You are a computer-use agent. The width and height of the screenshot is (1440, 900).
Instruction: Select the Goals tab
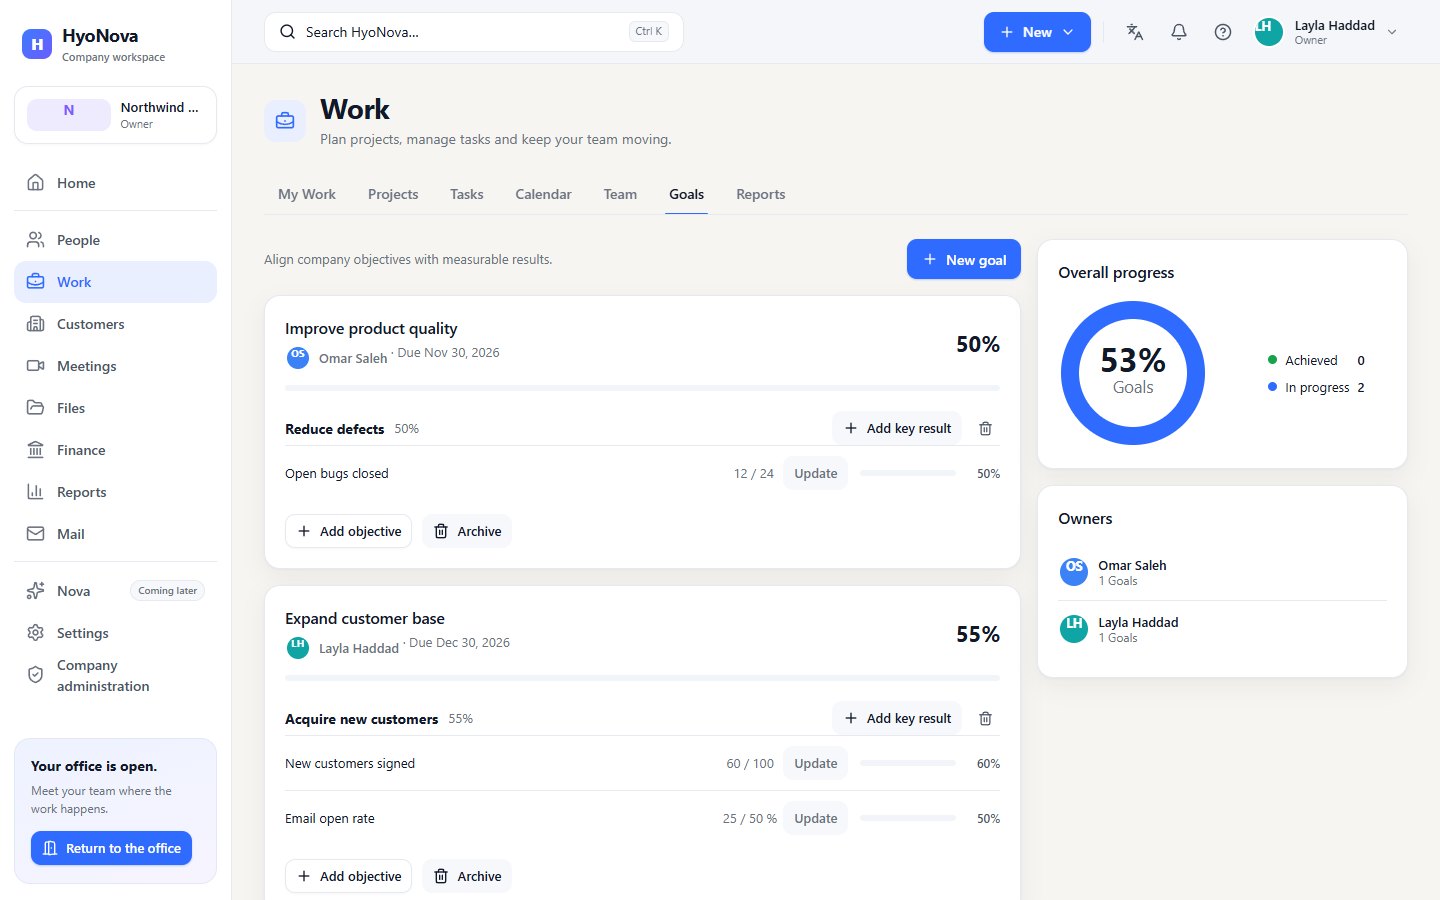pyautogui.click(x=687, y=194)
